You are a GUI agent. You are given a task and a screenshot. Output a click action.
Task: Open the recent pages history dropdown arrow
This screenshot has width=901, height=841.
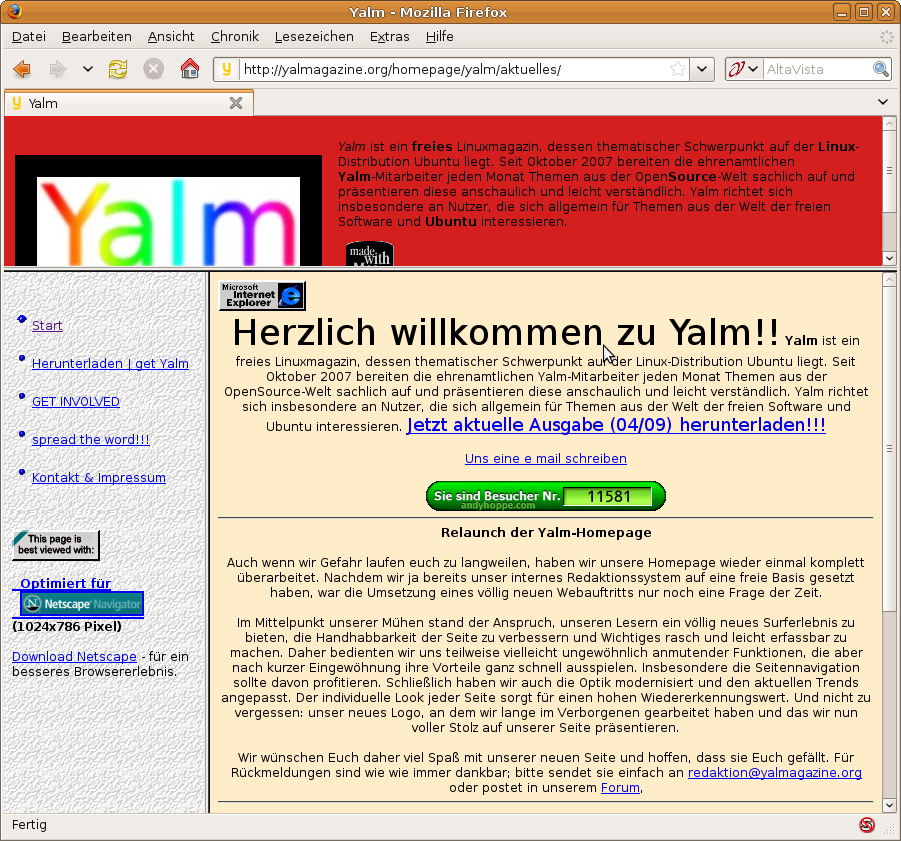coord(87,70)
